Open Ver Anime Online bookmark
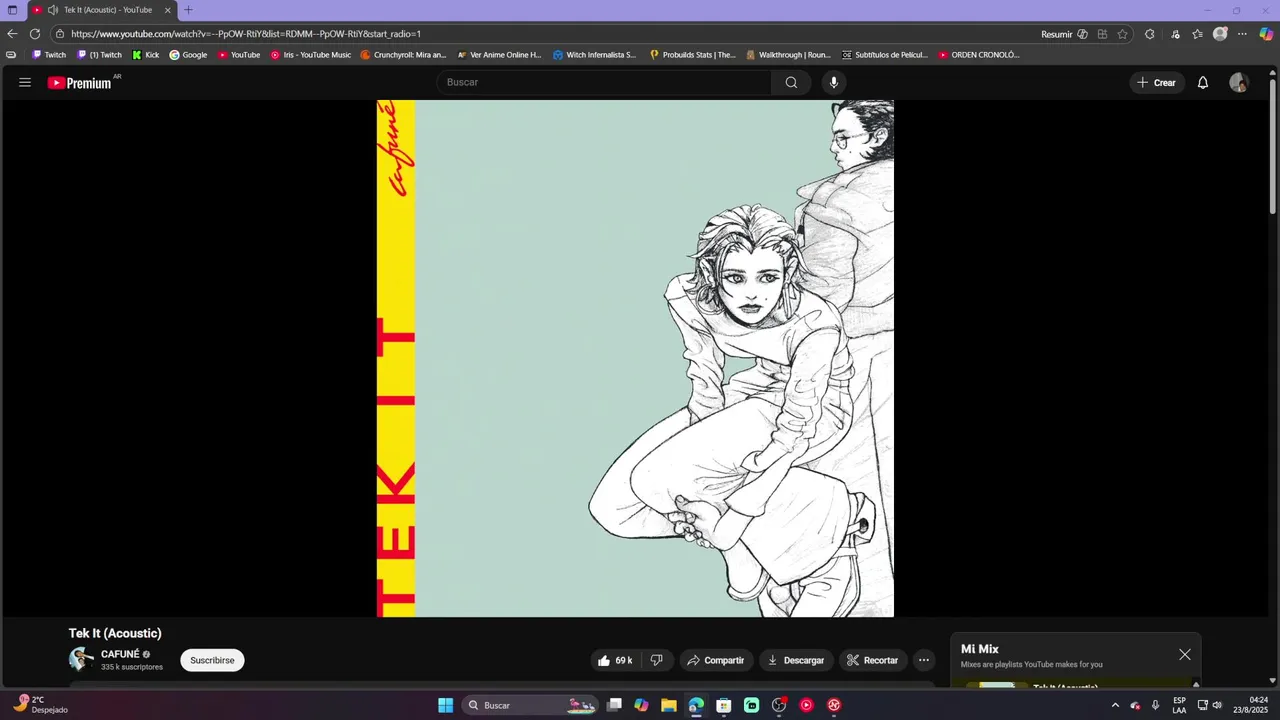 pyautogui.click(x=499, y=55)
